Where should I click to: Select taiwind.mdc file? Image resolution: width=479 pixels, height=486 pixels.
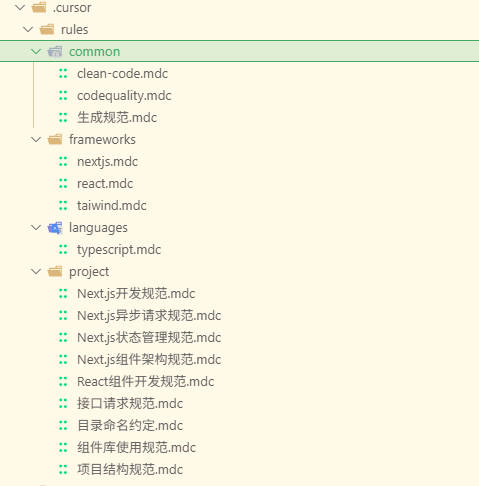[112, 206]
